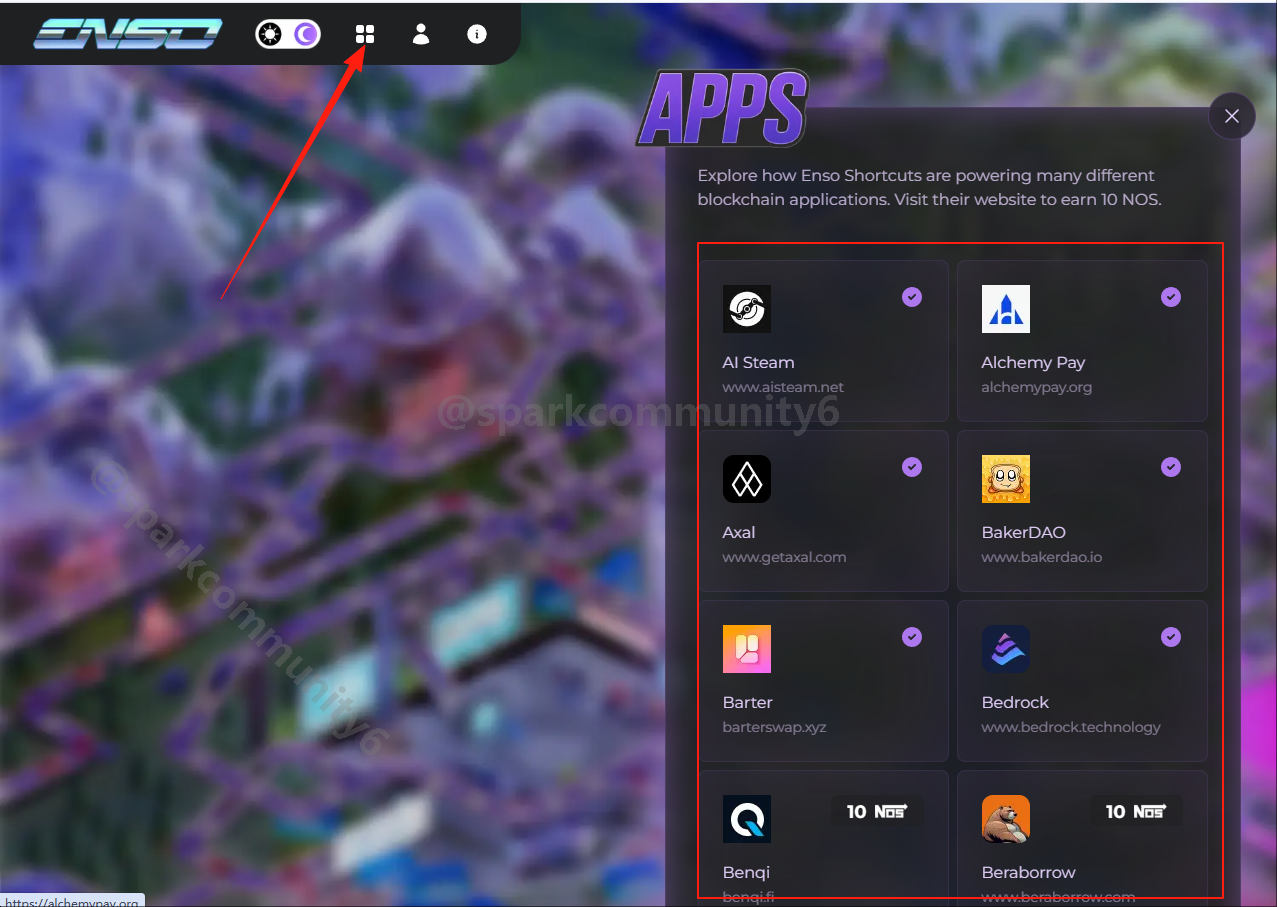
Task: Visit the www.bedrock.technology link
Action: (1071, 727)
